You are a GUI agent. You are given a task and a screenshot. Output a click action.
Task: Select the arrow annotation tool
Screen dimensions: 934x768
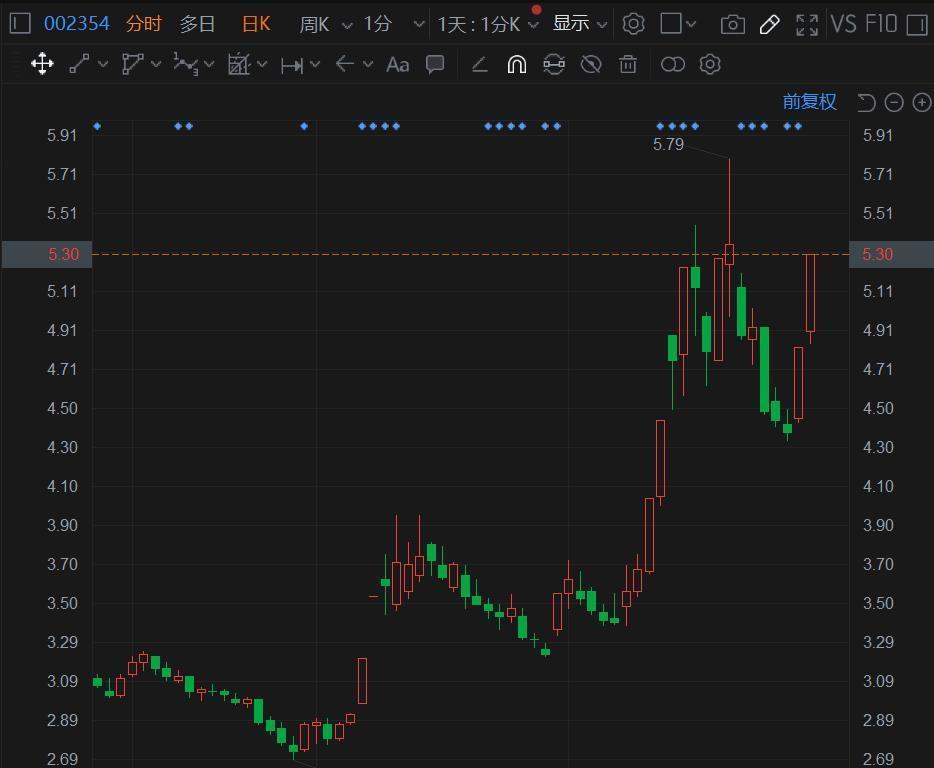click(x=345, y=64)
